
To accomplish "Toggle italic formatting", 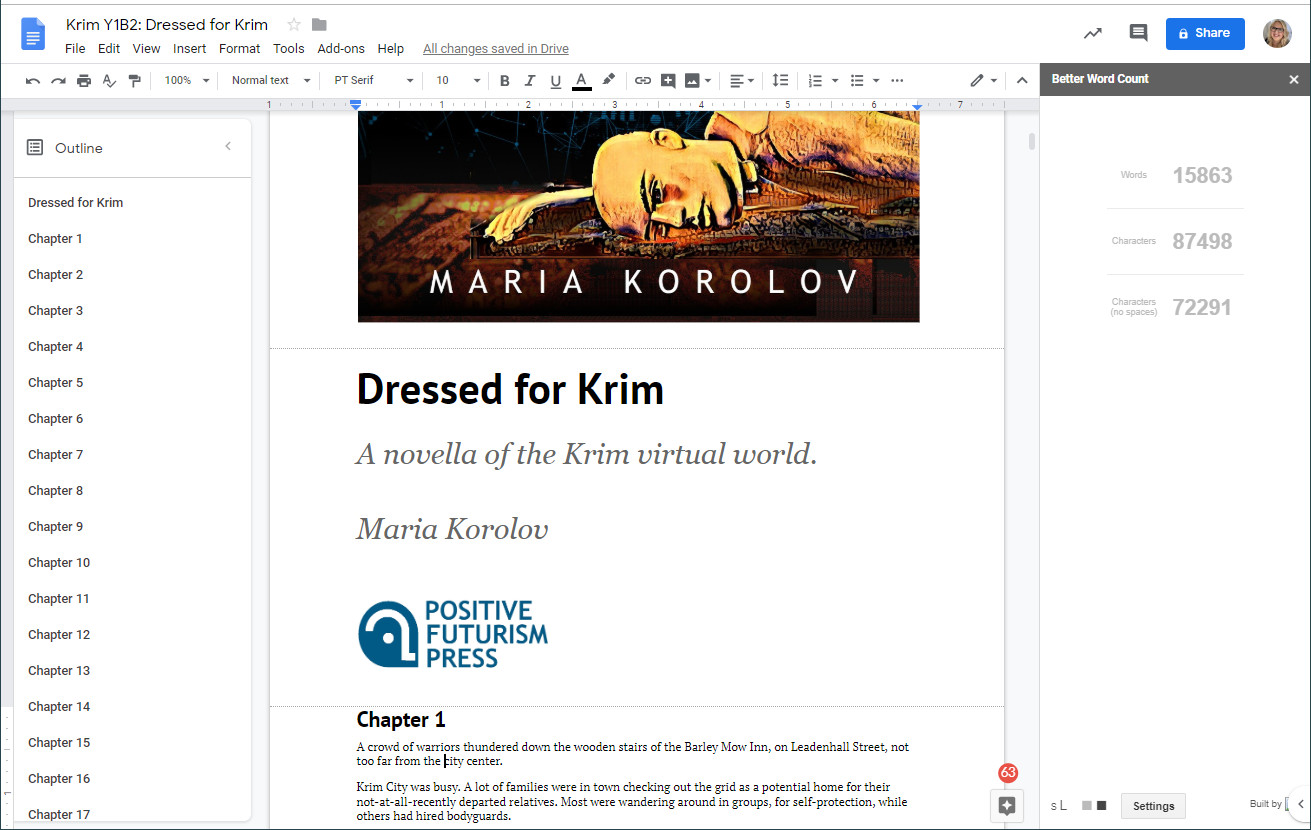I will (530, 80).
